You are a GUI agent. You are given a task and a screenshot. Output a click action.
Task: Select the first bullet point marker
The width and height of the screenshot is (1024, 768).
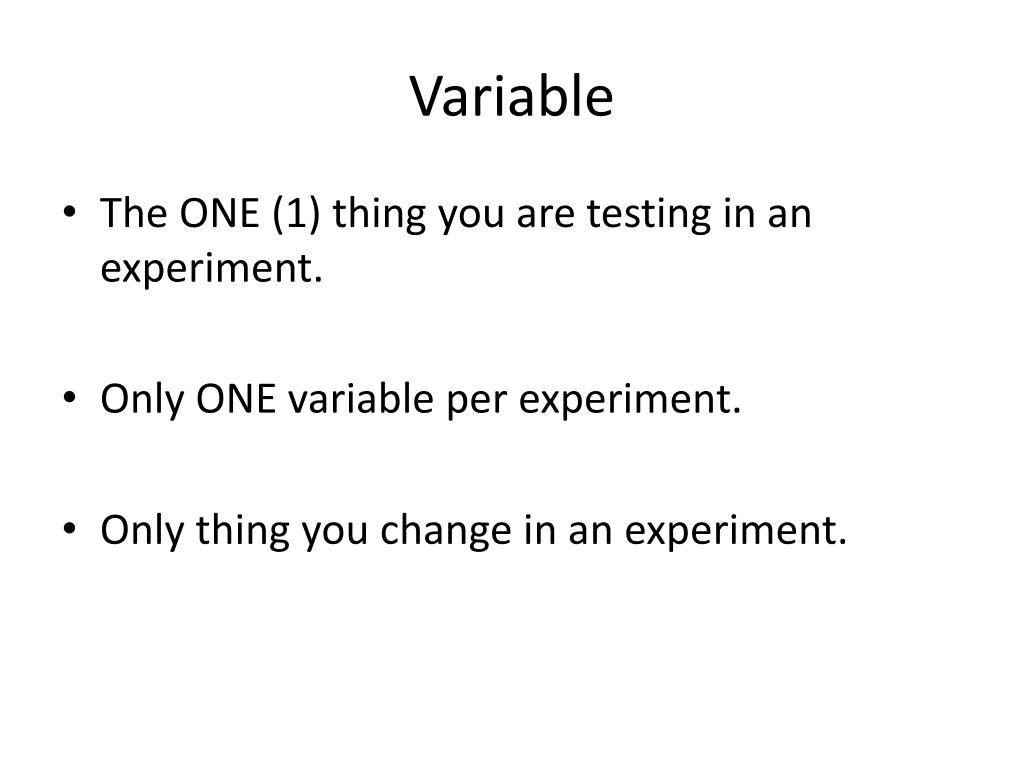point(70,212)
